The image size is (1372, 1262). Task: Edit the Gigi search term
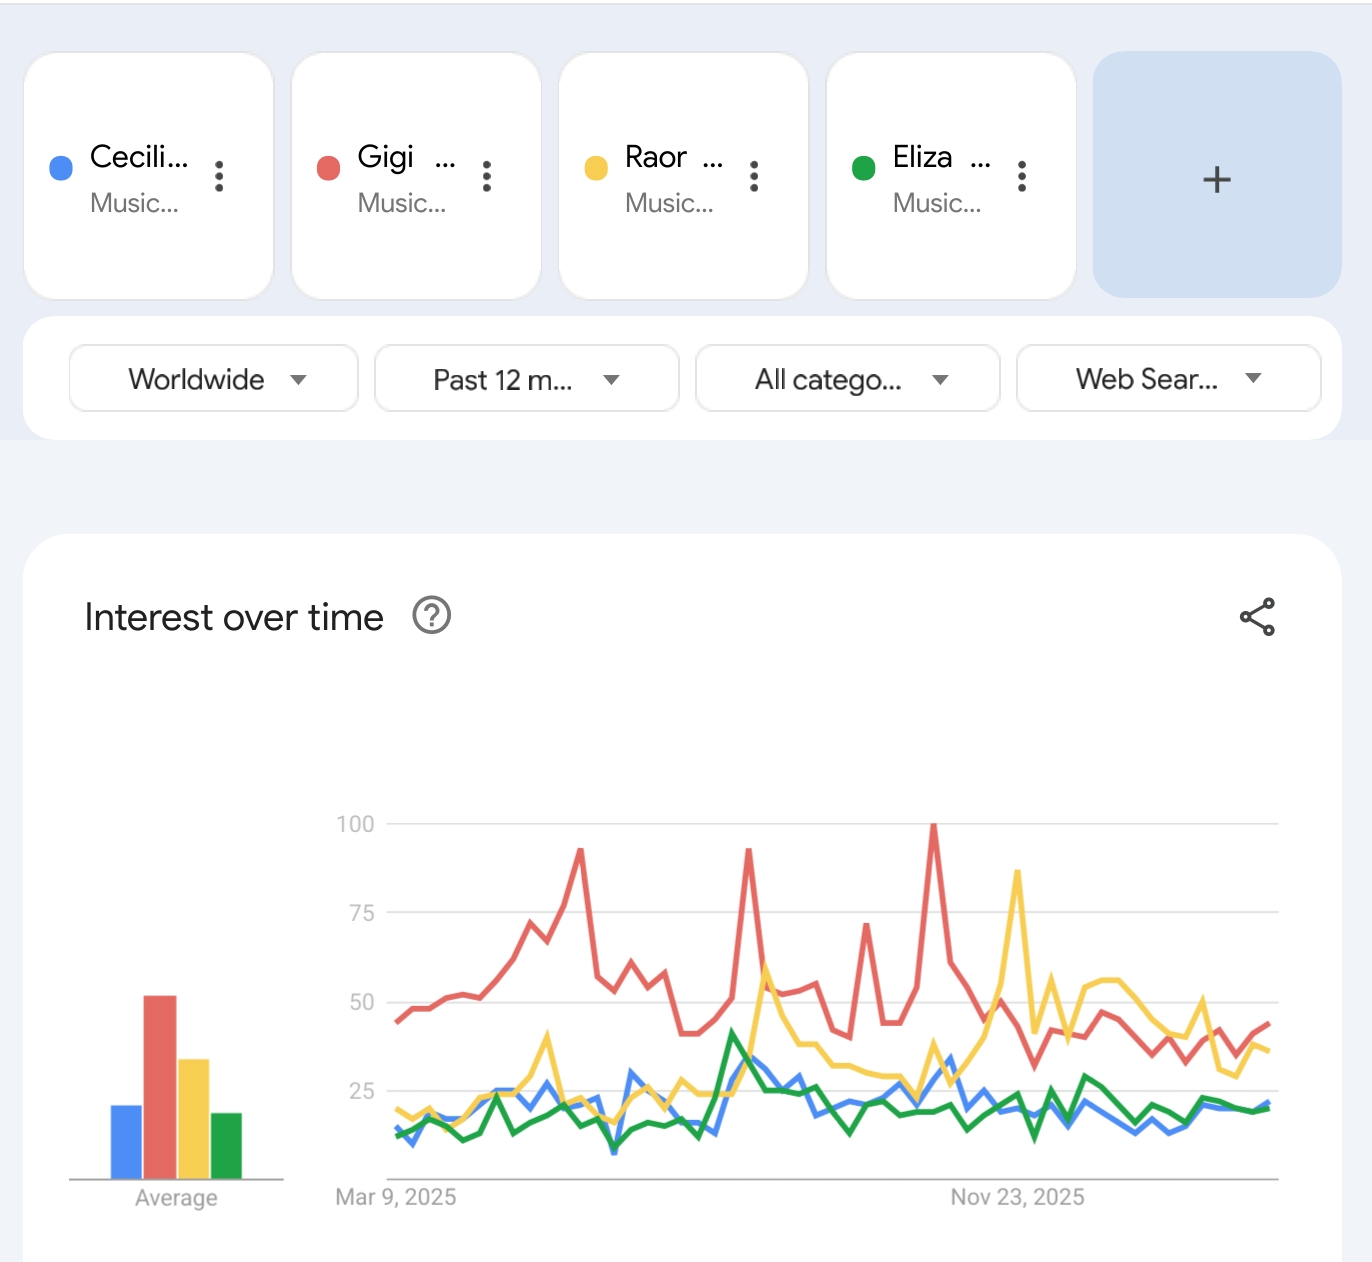(406, 157)
